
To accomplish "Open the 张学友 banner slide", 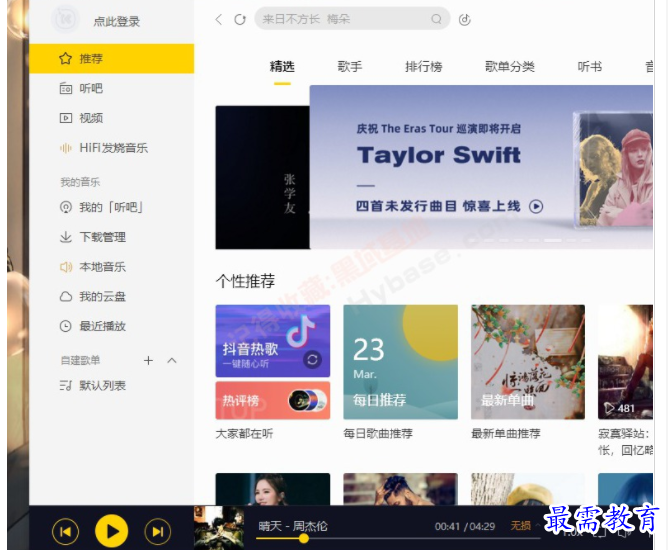I will [262, 177].
